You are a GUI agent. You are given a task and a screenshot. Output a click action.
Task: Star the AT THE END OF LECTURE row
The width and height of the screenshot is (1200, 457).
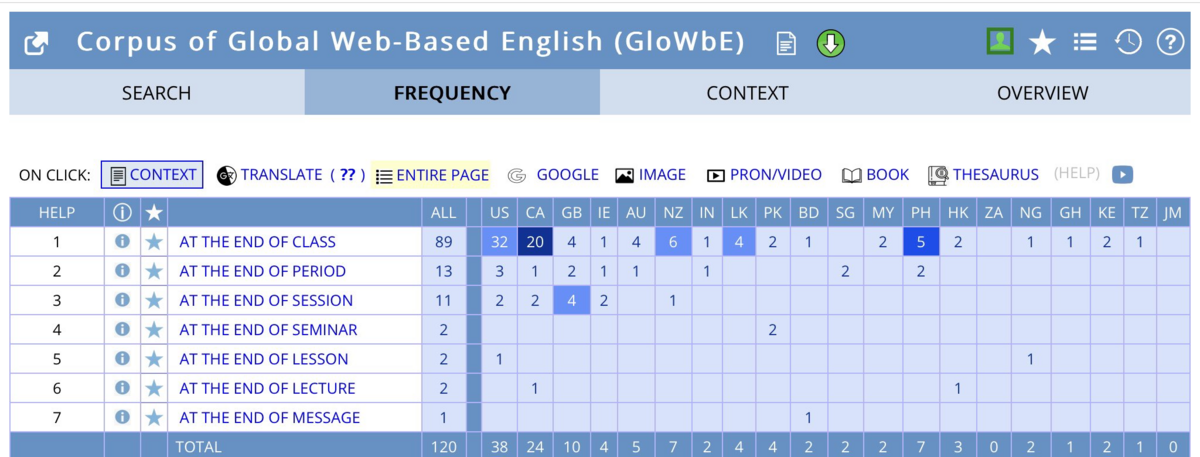pyautogui.click(x=154, y=388)
